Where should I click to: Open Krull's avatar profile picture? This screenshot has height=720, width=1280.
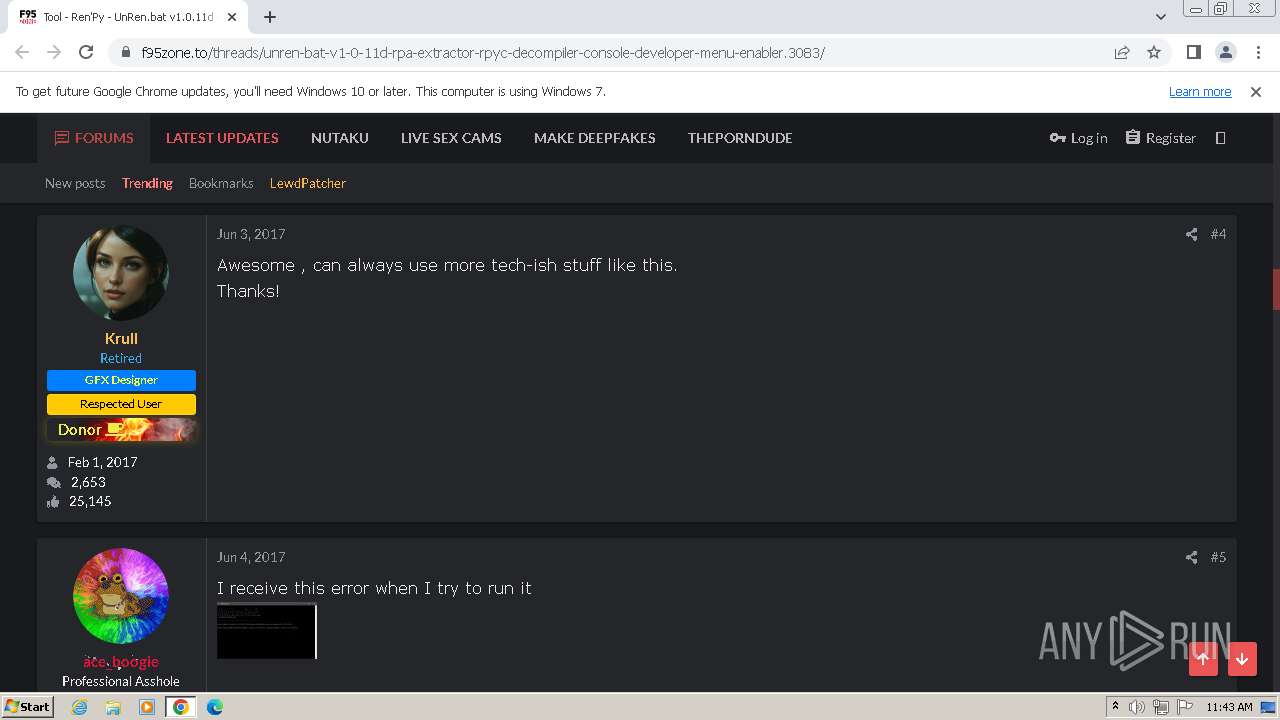pos(121,273)
